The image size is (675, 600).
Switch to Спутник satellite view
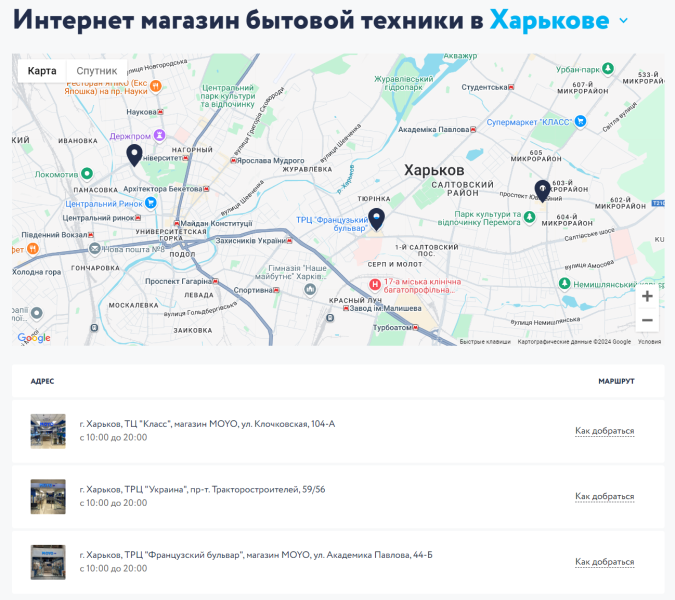(x=96, y=71)
